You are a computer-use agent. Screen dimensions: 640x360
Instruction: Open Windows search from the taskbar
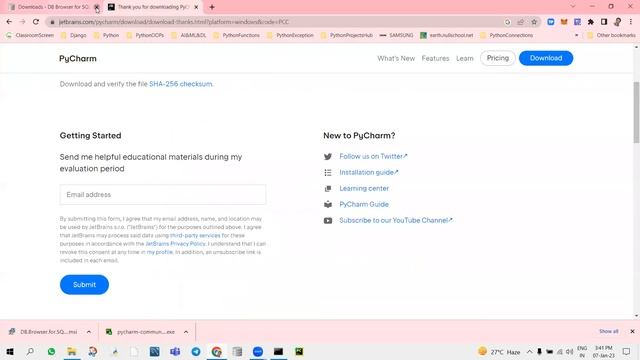(30, 351)
